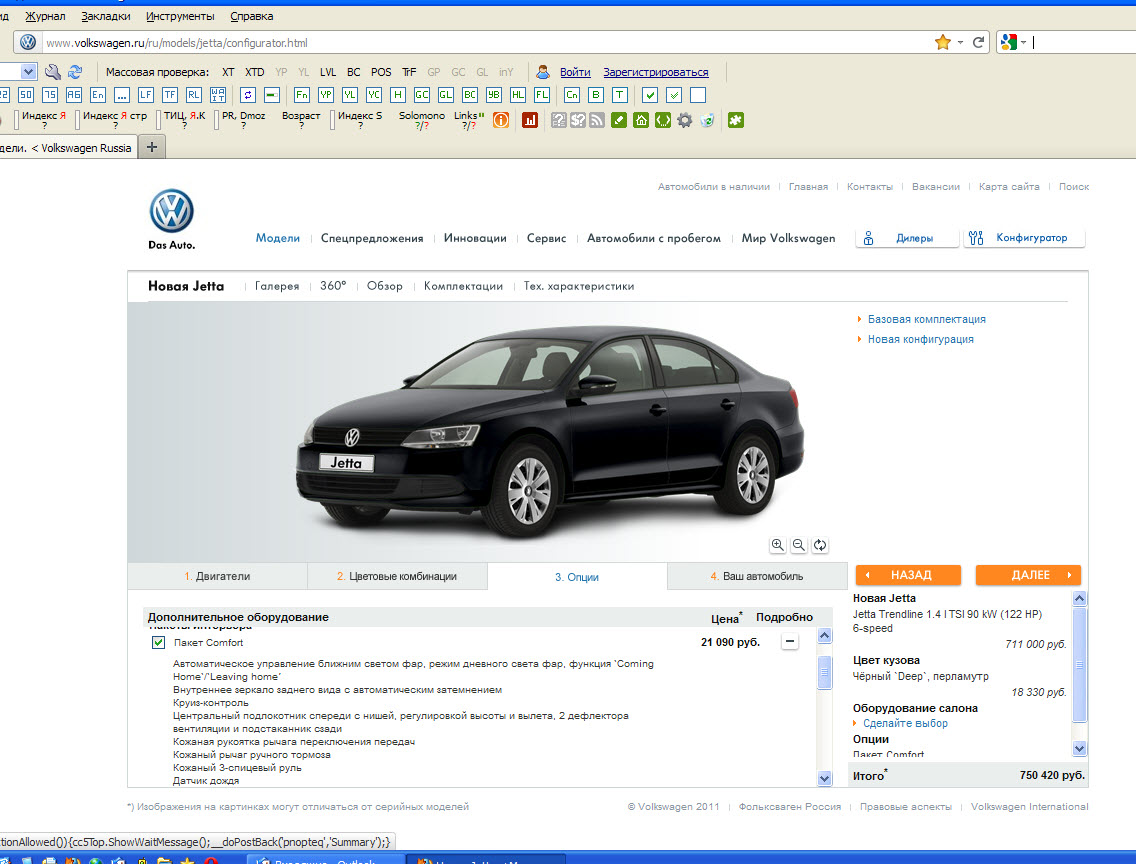Viewport: 1136px width, 864px height.
Task: Click the wrench settings icon in toolbar
Action: (52, 72)
